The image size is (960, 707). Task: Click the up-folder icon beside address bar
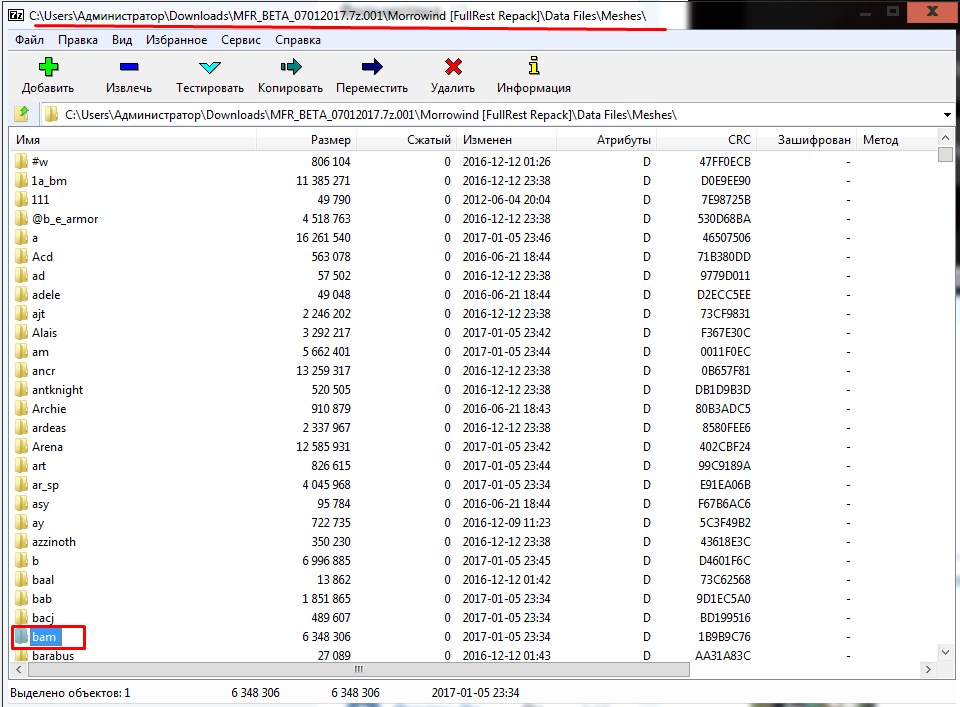click(21, 115)
